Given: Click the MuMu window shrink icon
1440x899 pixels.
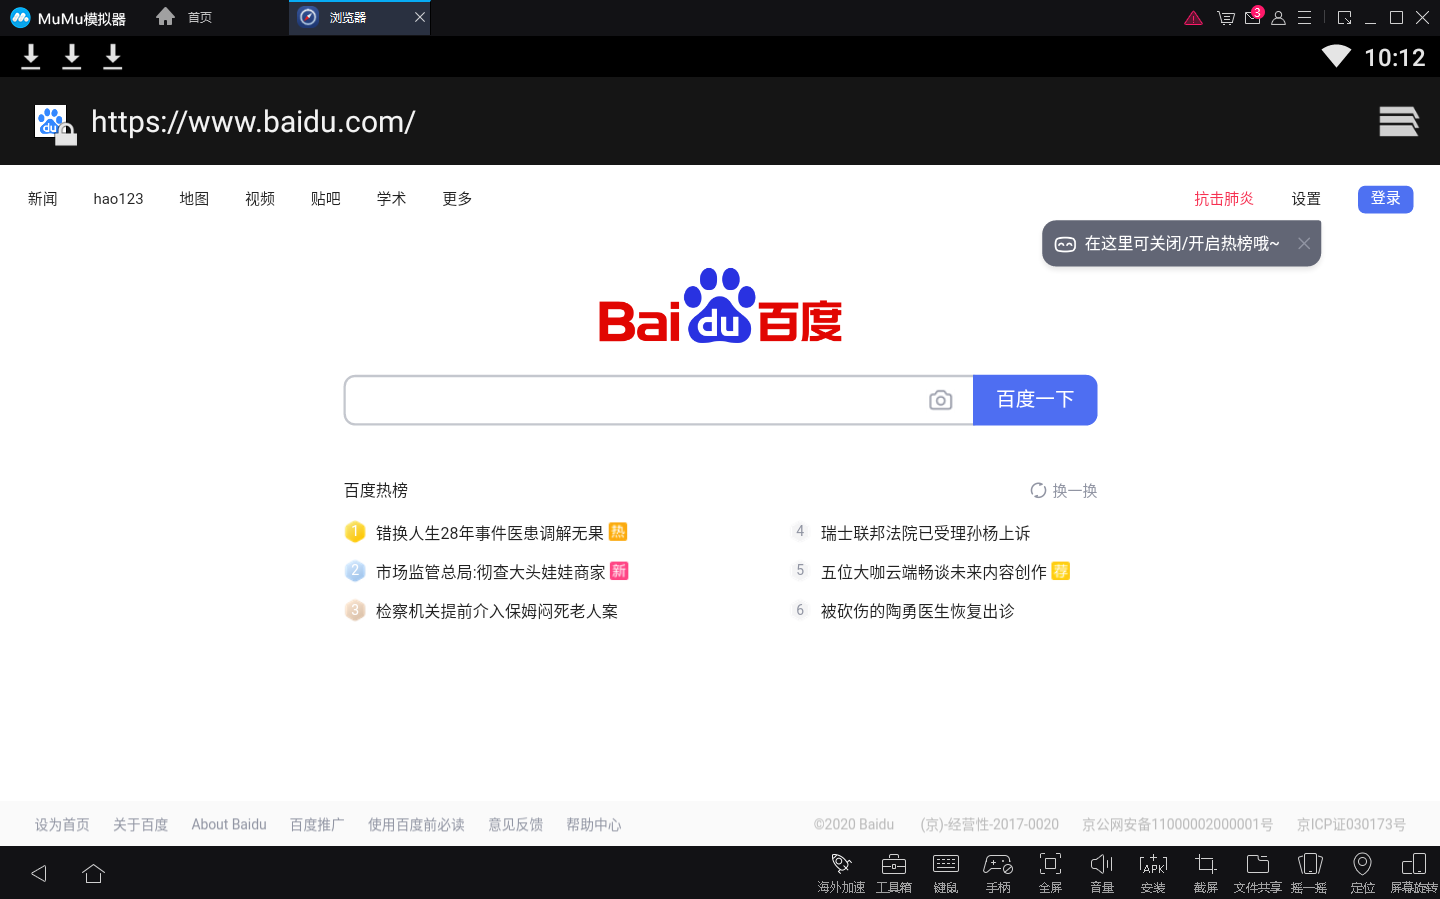Looking at the screenshot, I should (1344, 18).
